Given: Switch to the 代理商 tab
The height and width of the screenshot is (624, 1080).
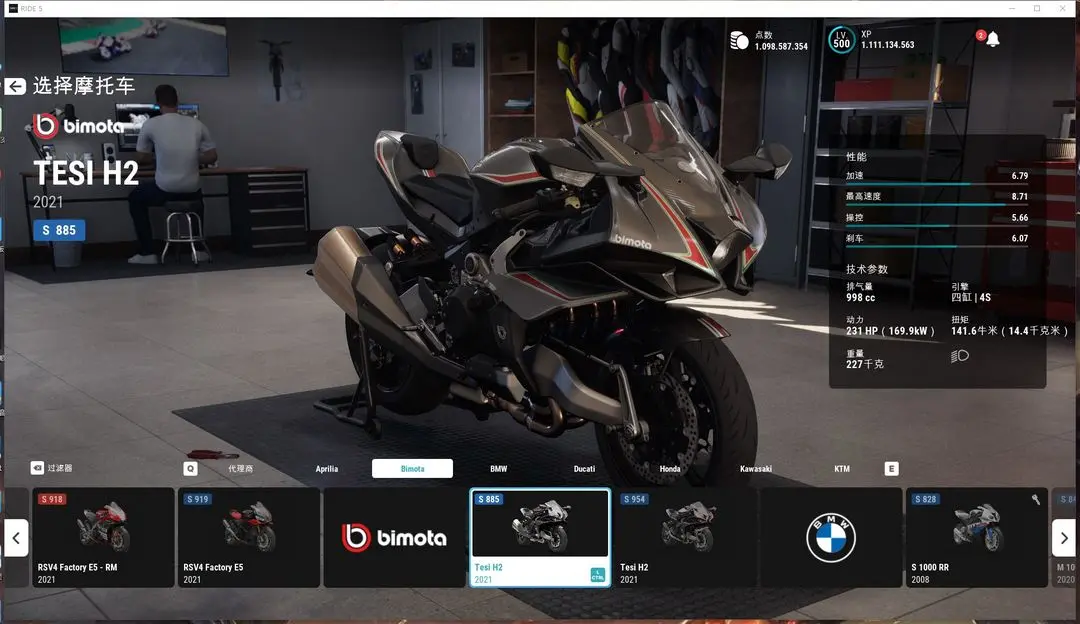Looking at the screenshot, I should (240, 468).
